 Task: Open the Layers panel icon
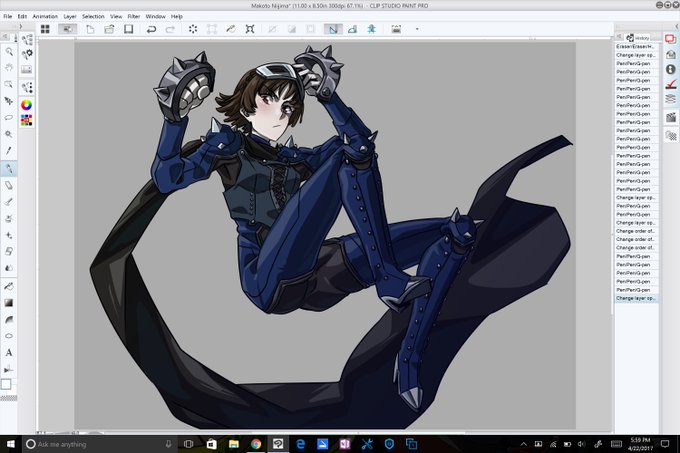pos(670,99)
